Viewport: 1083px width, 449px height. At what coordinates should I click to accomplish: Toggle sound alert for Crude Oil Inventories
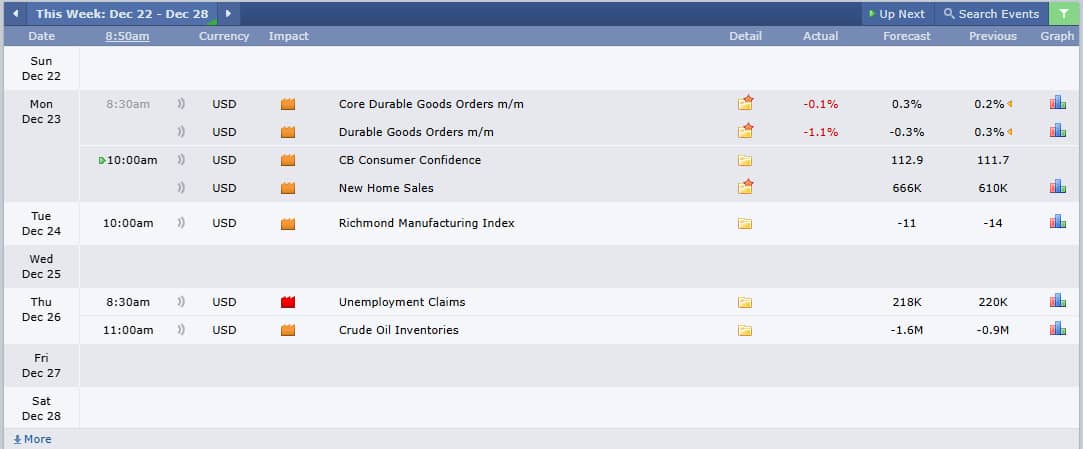[181, 330]
